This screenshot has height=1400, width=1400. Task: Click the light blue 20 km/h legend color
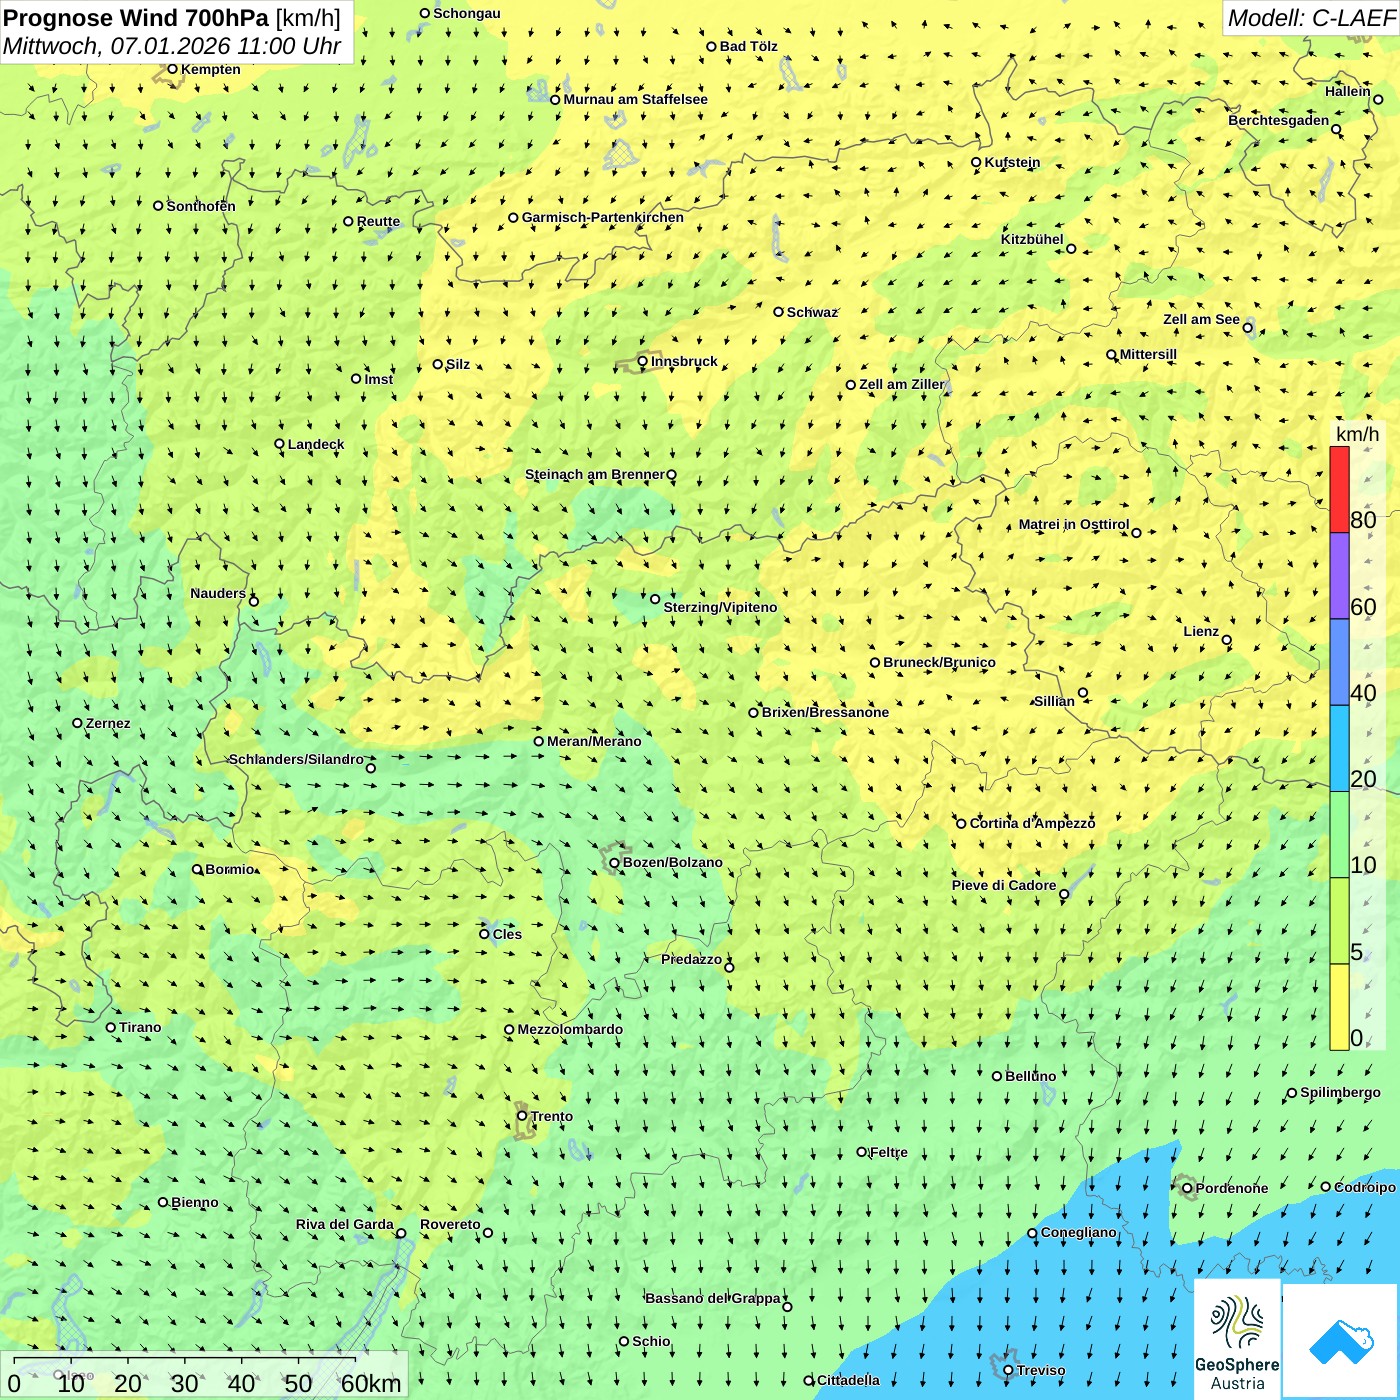[1339, 749]
